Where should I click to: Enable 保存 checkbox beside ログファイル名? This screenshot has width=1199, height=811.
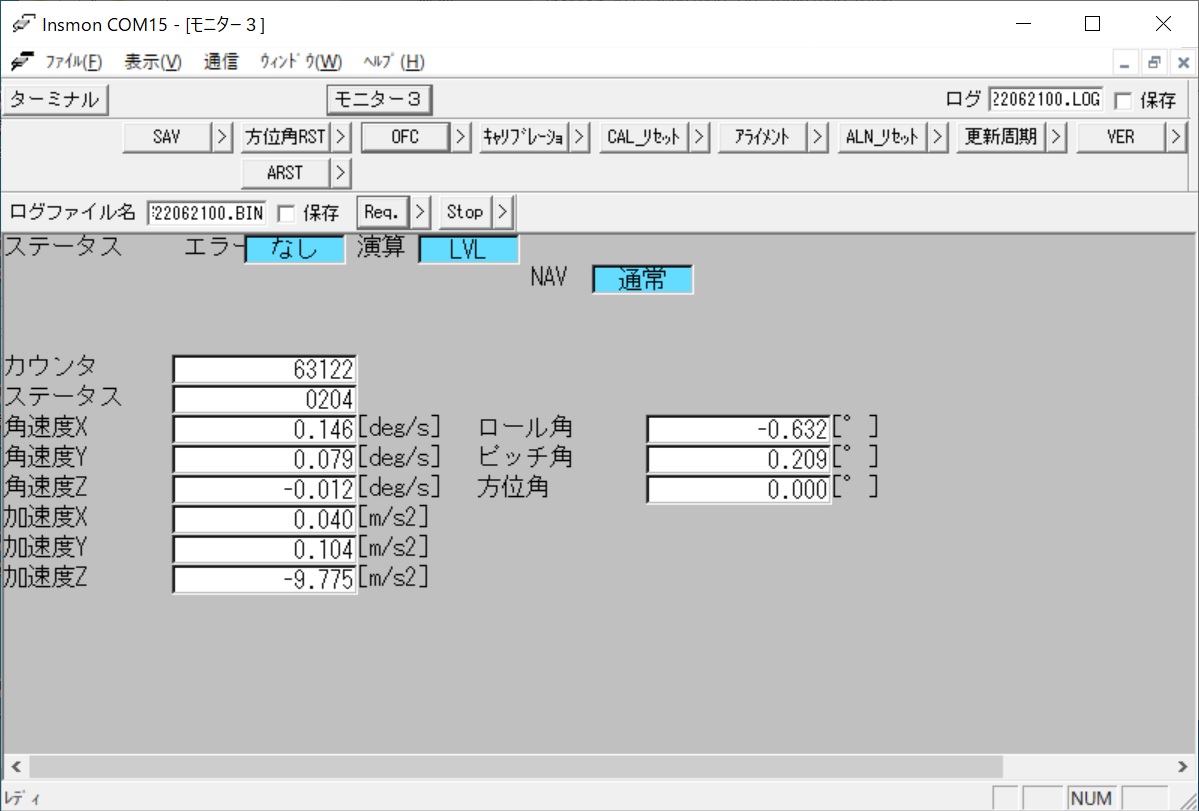pyautogui.click(x=286, y=213)
